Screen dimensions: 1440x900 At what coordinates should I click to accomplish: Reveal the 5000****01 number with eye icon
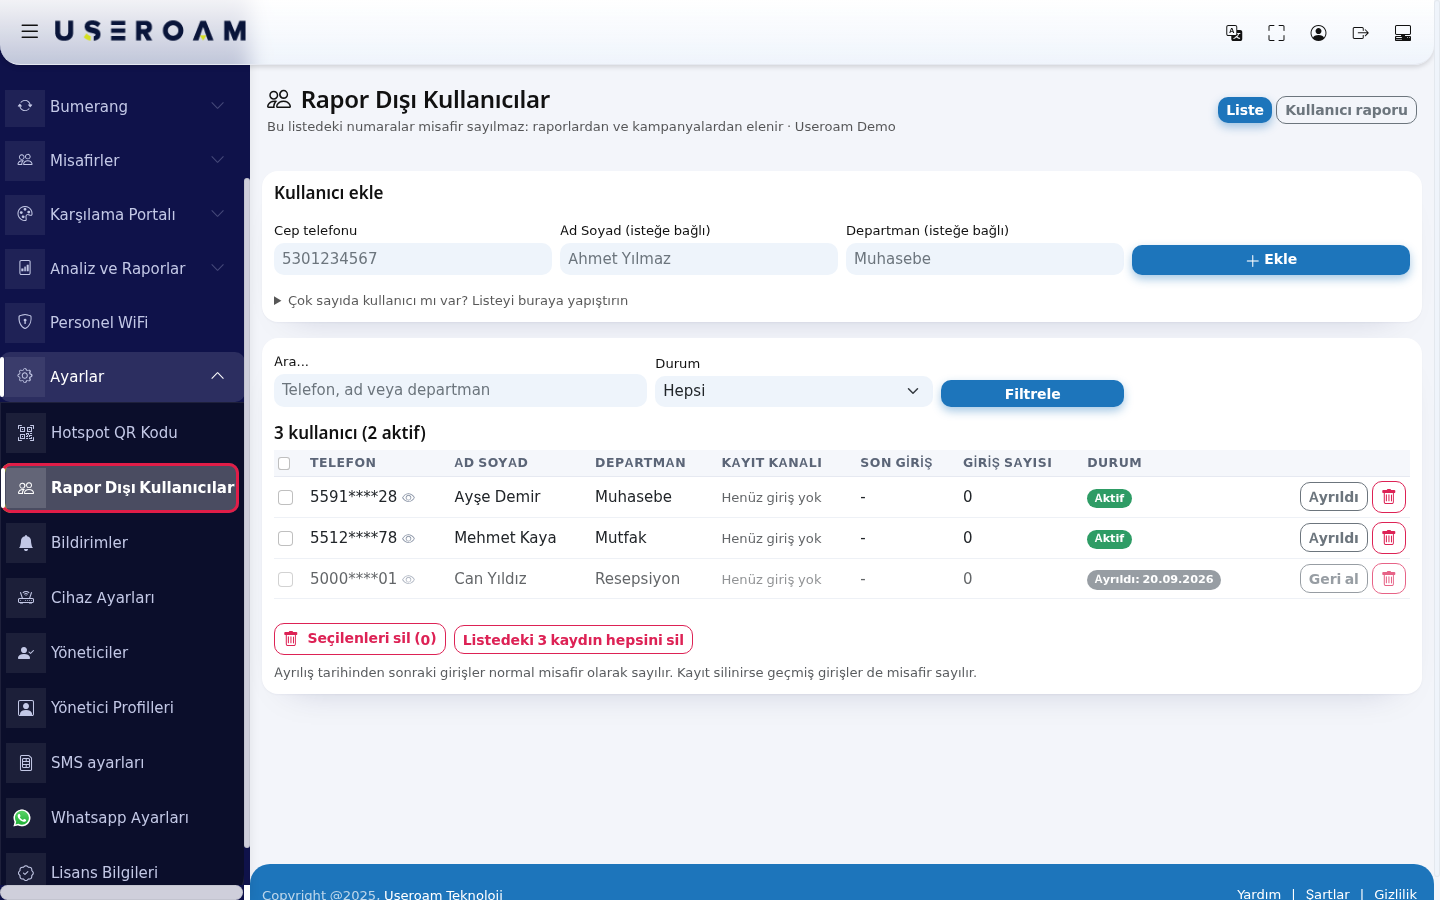[x=409, y=580]
